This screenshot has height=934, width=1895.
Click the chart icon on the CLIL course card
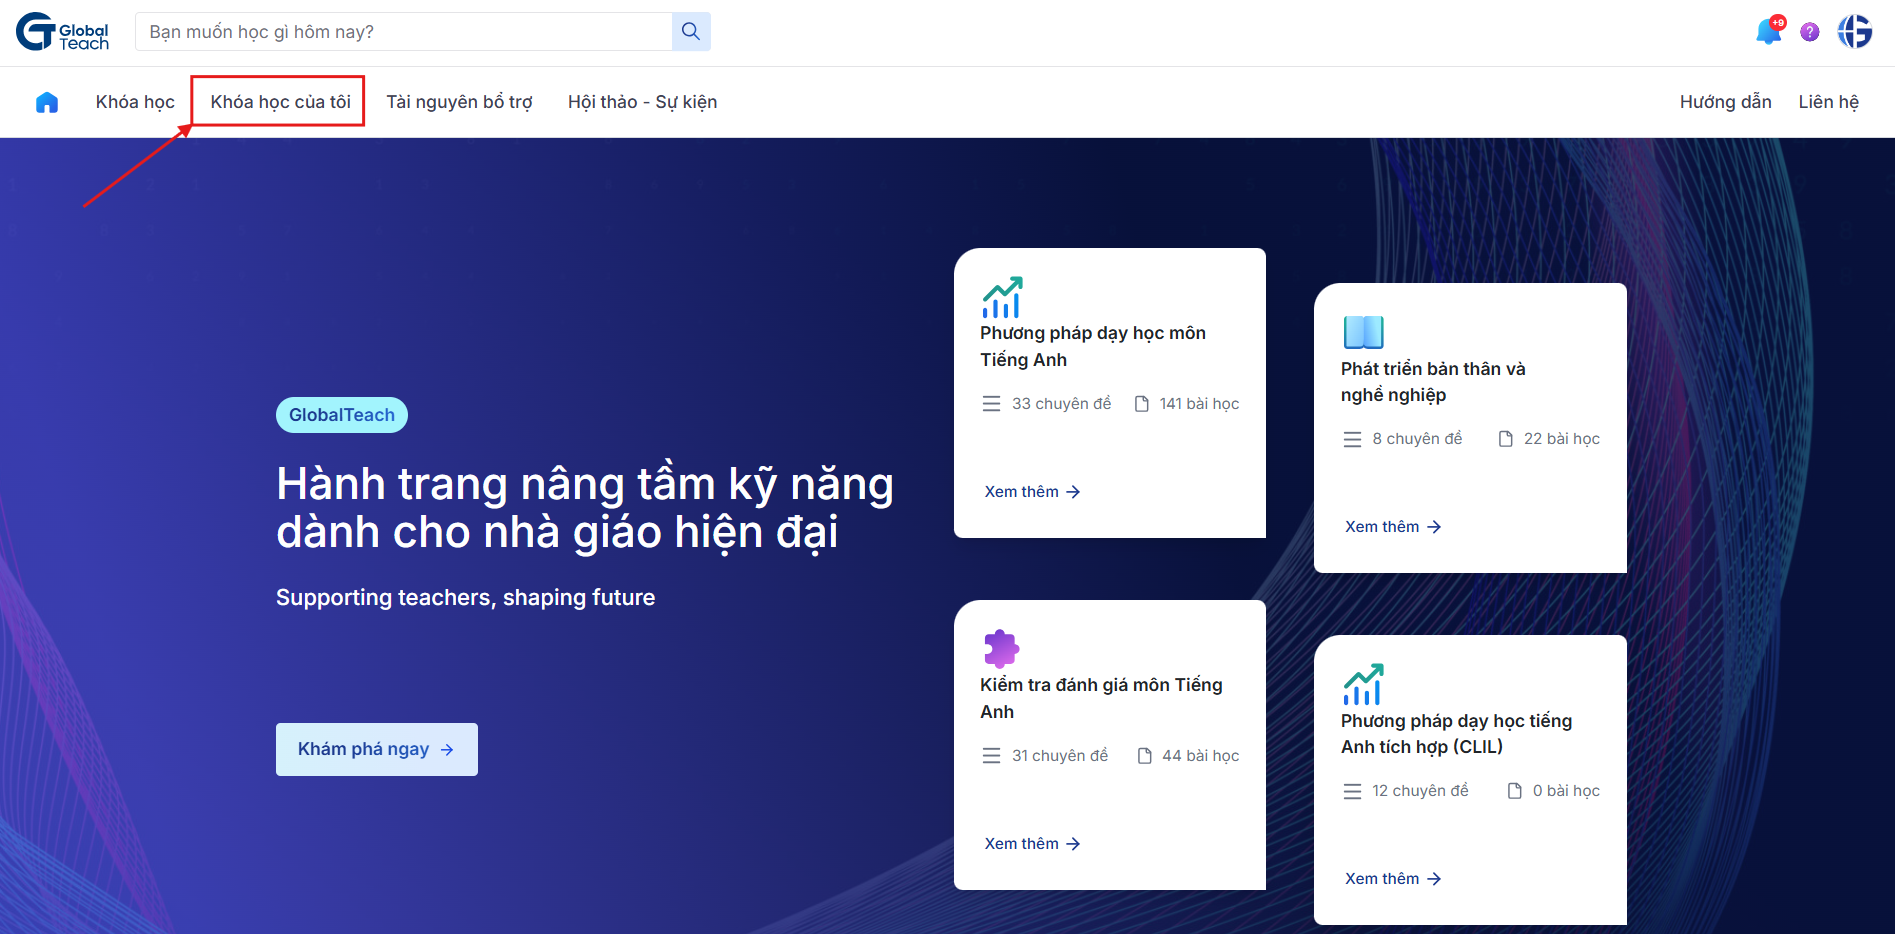click(1365, 684)
